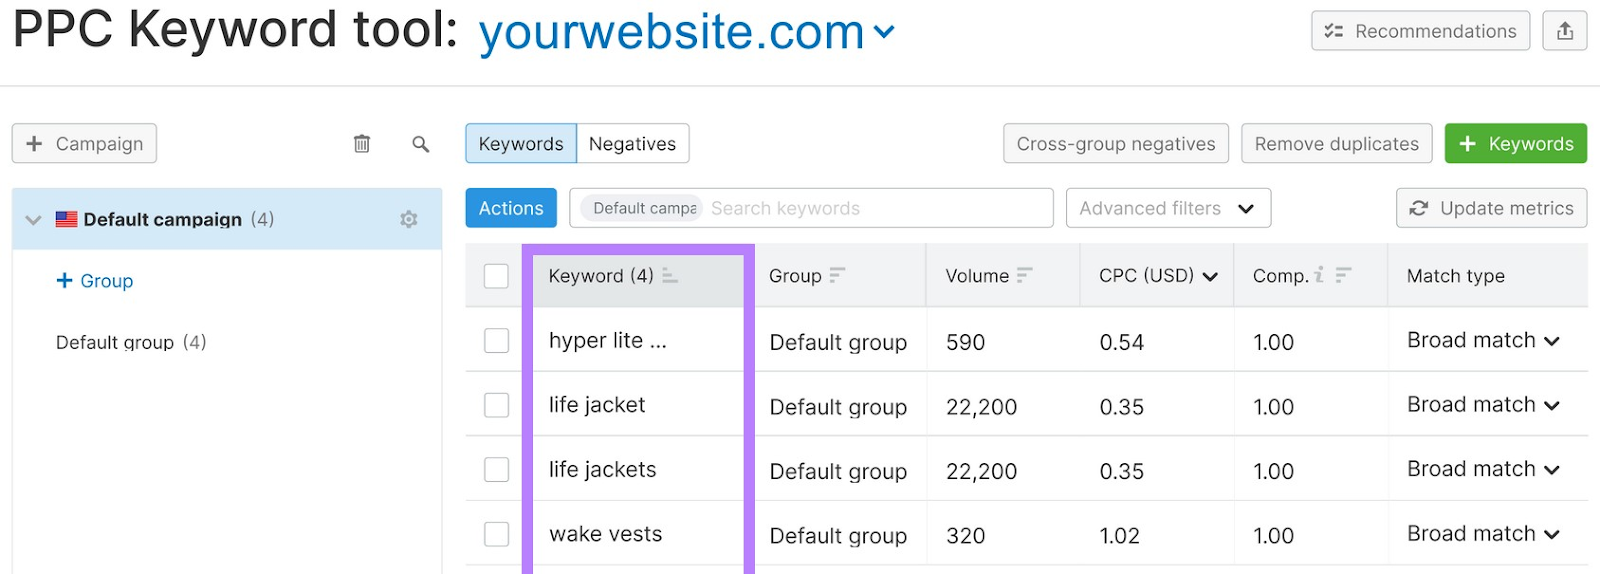
Task: Click the 'hyper lite ...' keyword cell
Action: pyautogui.click(x=607, y=341)
